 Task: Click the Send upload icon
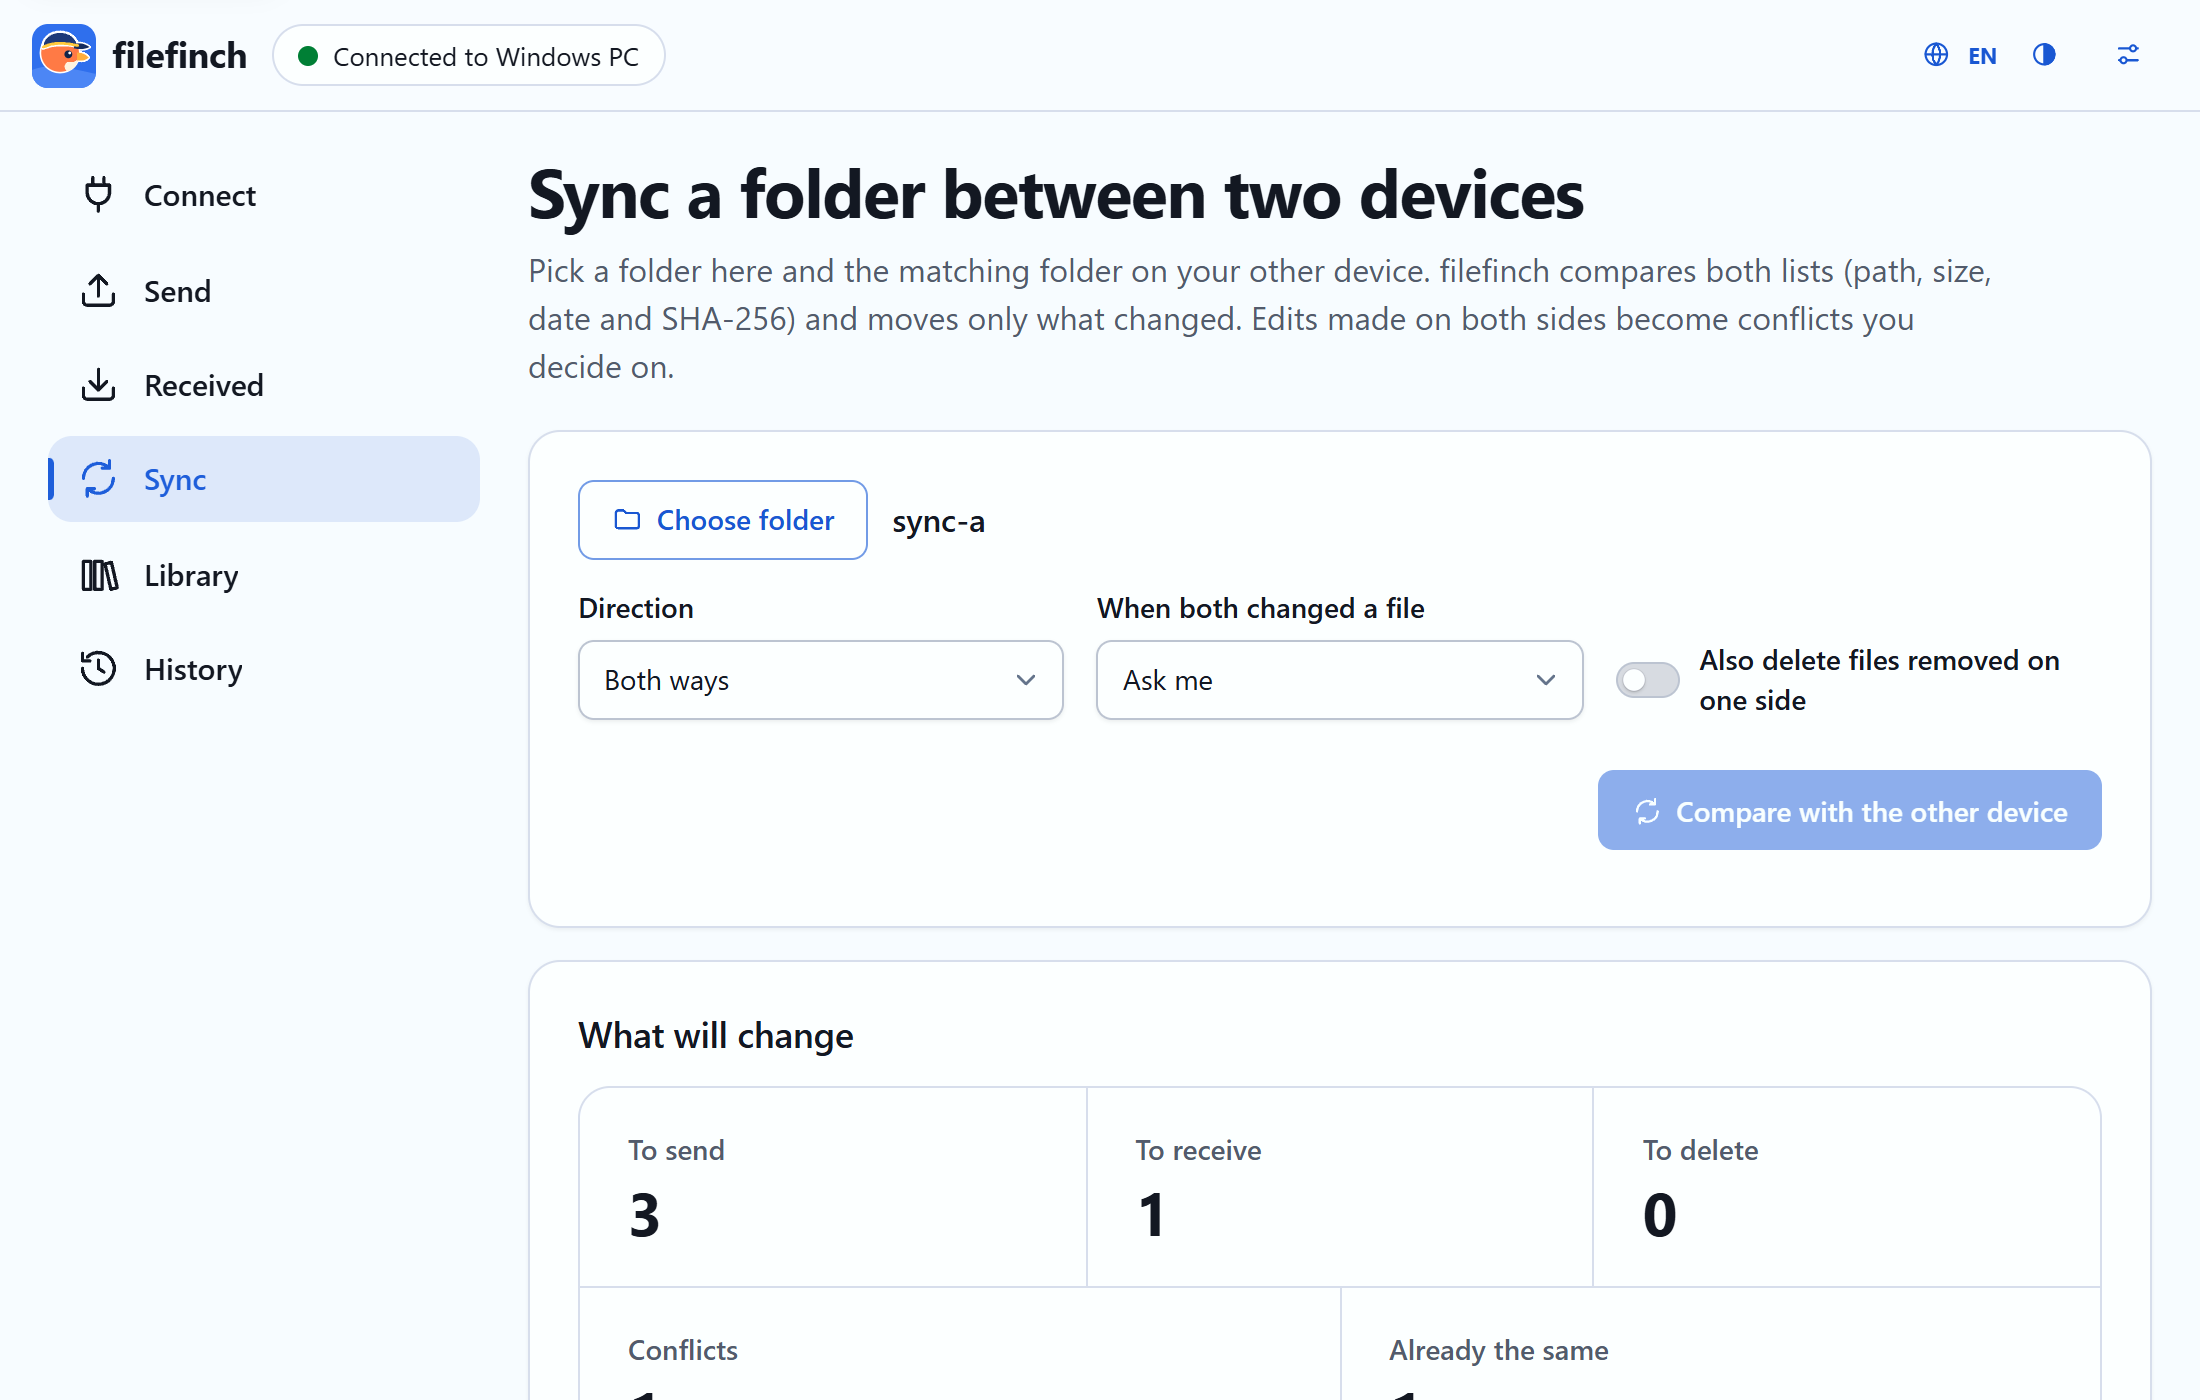coord(98,291)
